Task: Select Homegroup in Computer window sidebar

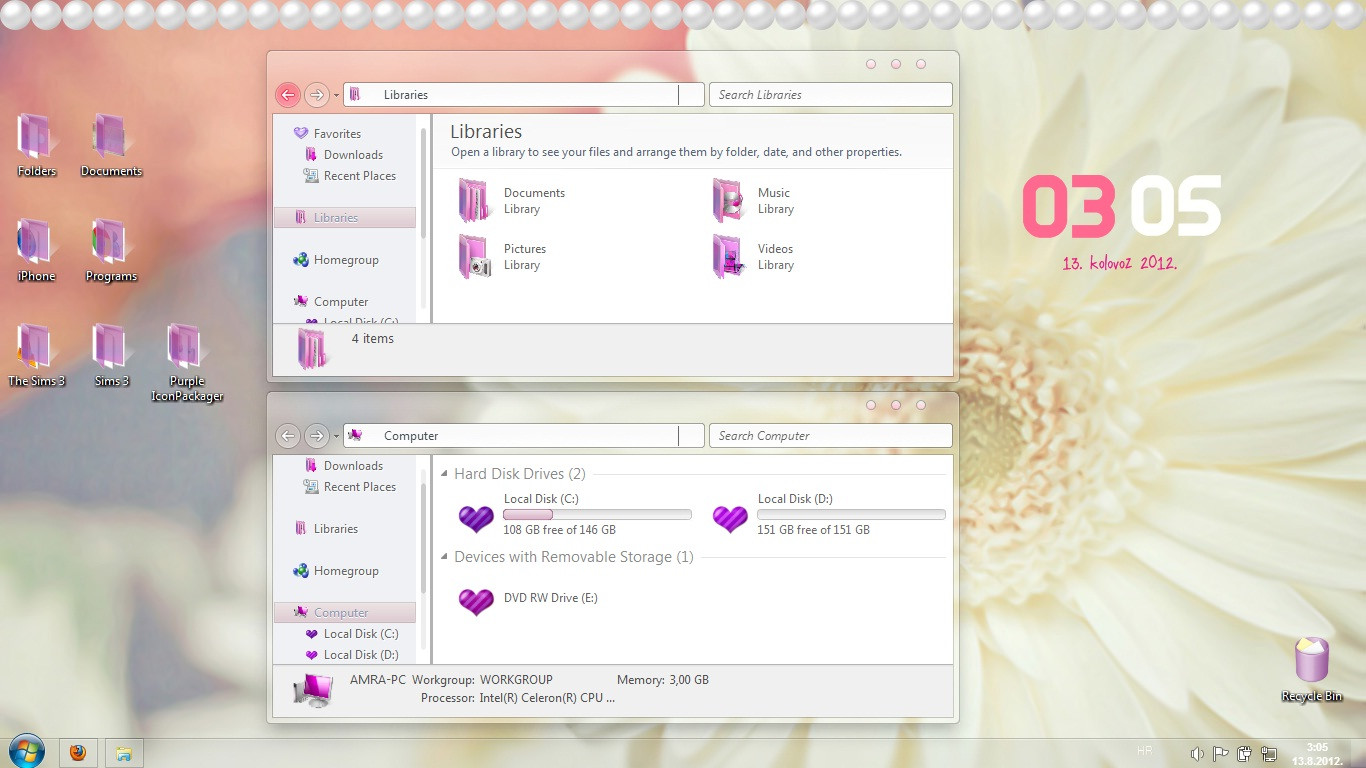Action: click(x=336, y=571)
